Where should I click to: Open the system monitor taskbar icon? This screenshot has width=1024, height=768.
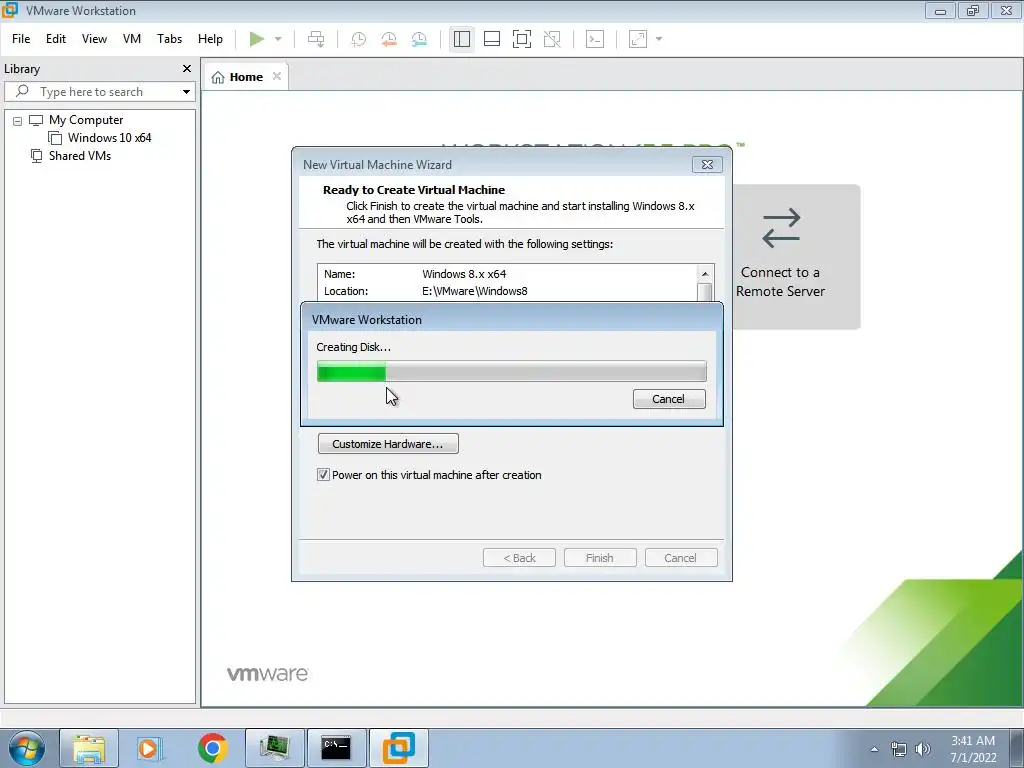point(275,748)
